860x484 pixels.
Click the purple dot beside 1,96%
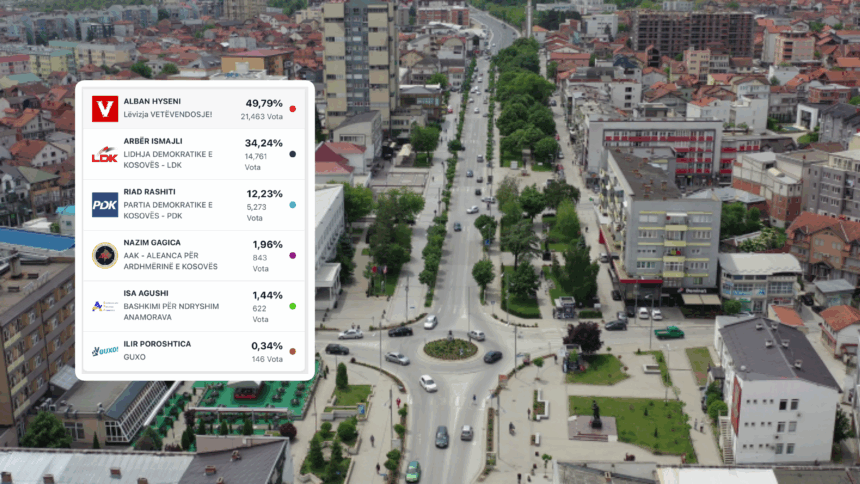pos(292,255)
